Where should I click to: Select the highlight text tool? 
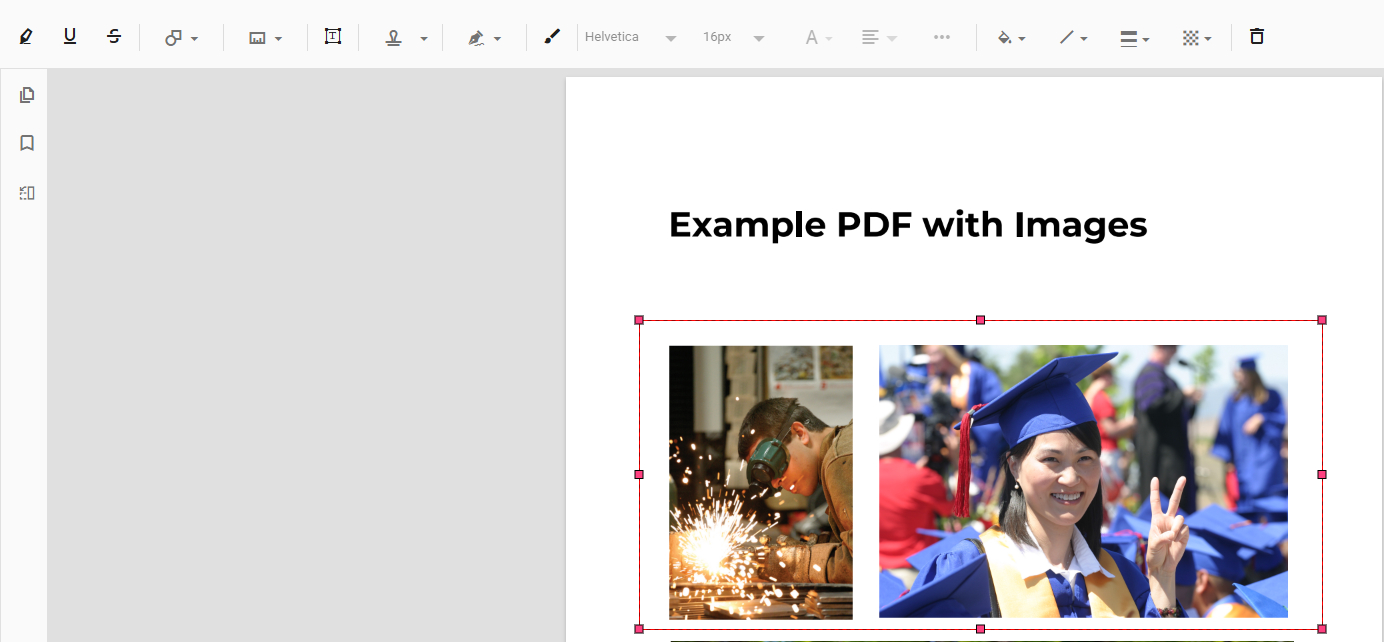pos(26,37)
